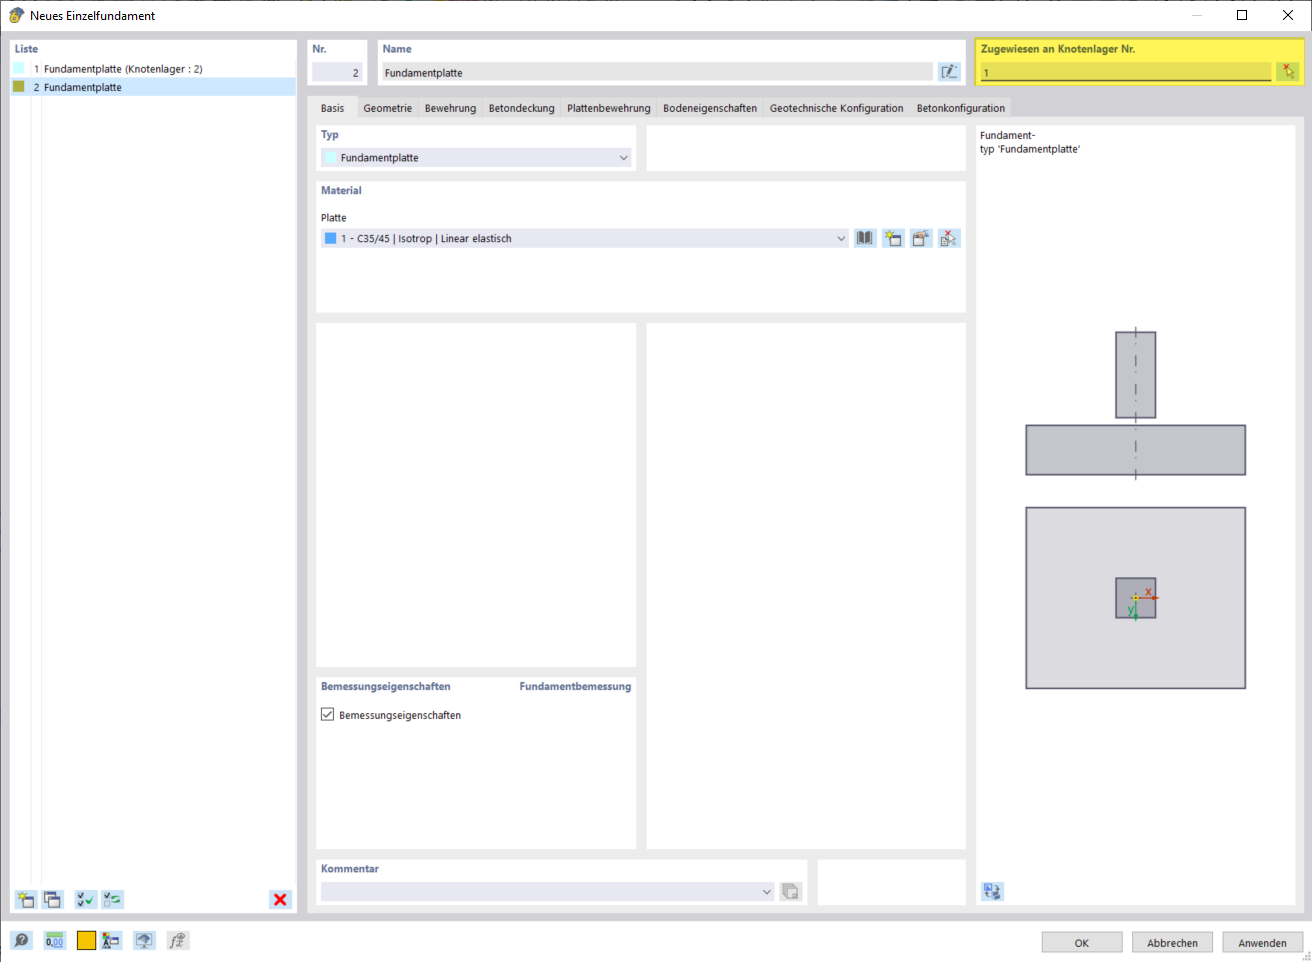Screen dimensions: 1312x962
Task: Open Geotechnische Konfiguration tab
Action: click(836, 108)
